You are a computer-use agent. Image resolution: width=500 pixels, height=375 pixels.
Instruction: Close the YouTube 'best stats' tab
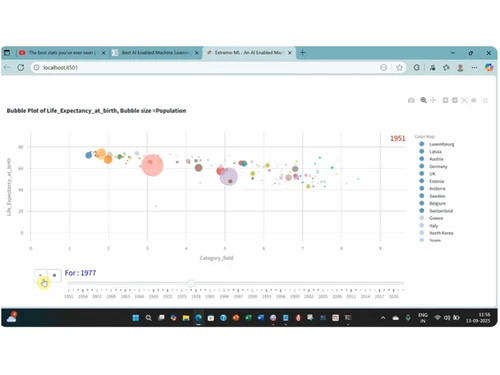(x=104, y=53)
